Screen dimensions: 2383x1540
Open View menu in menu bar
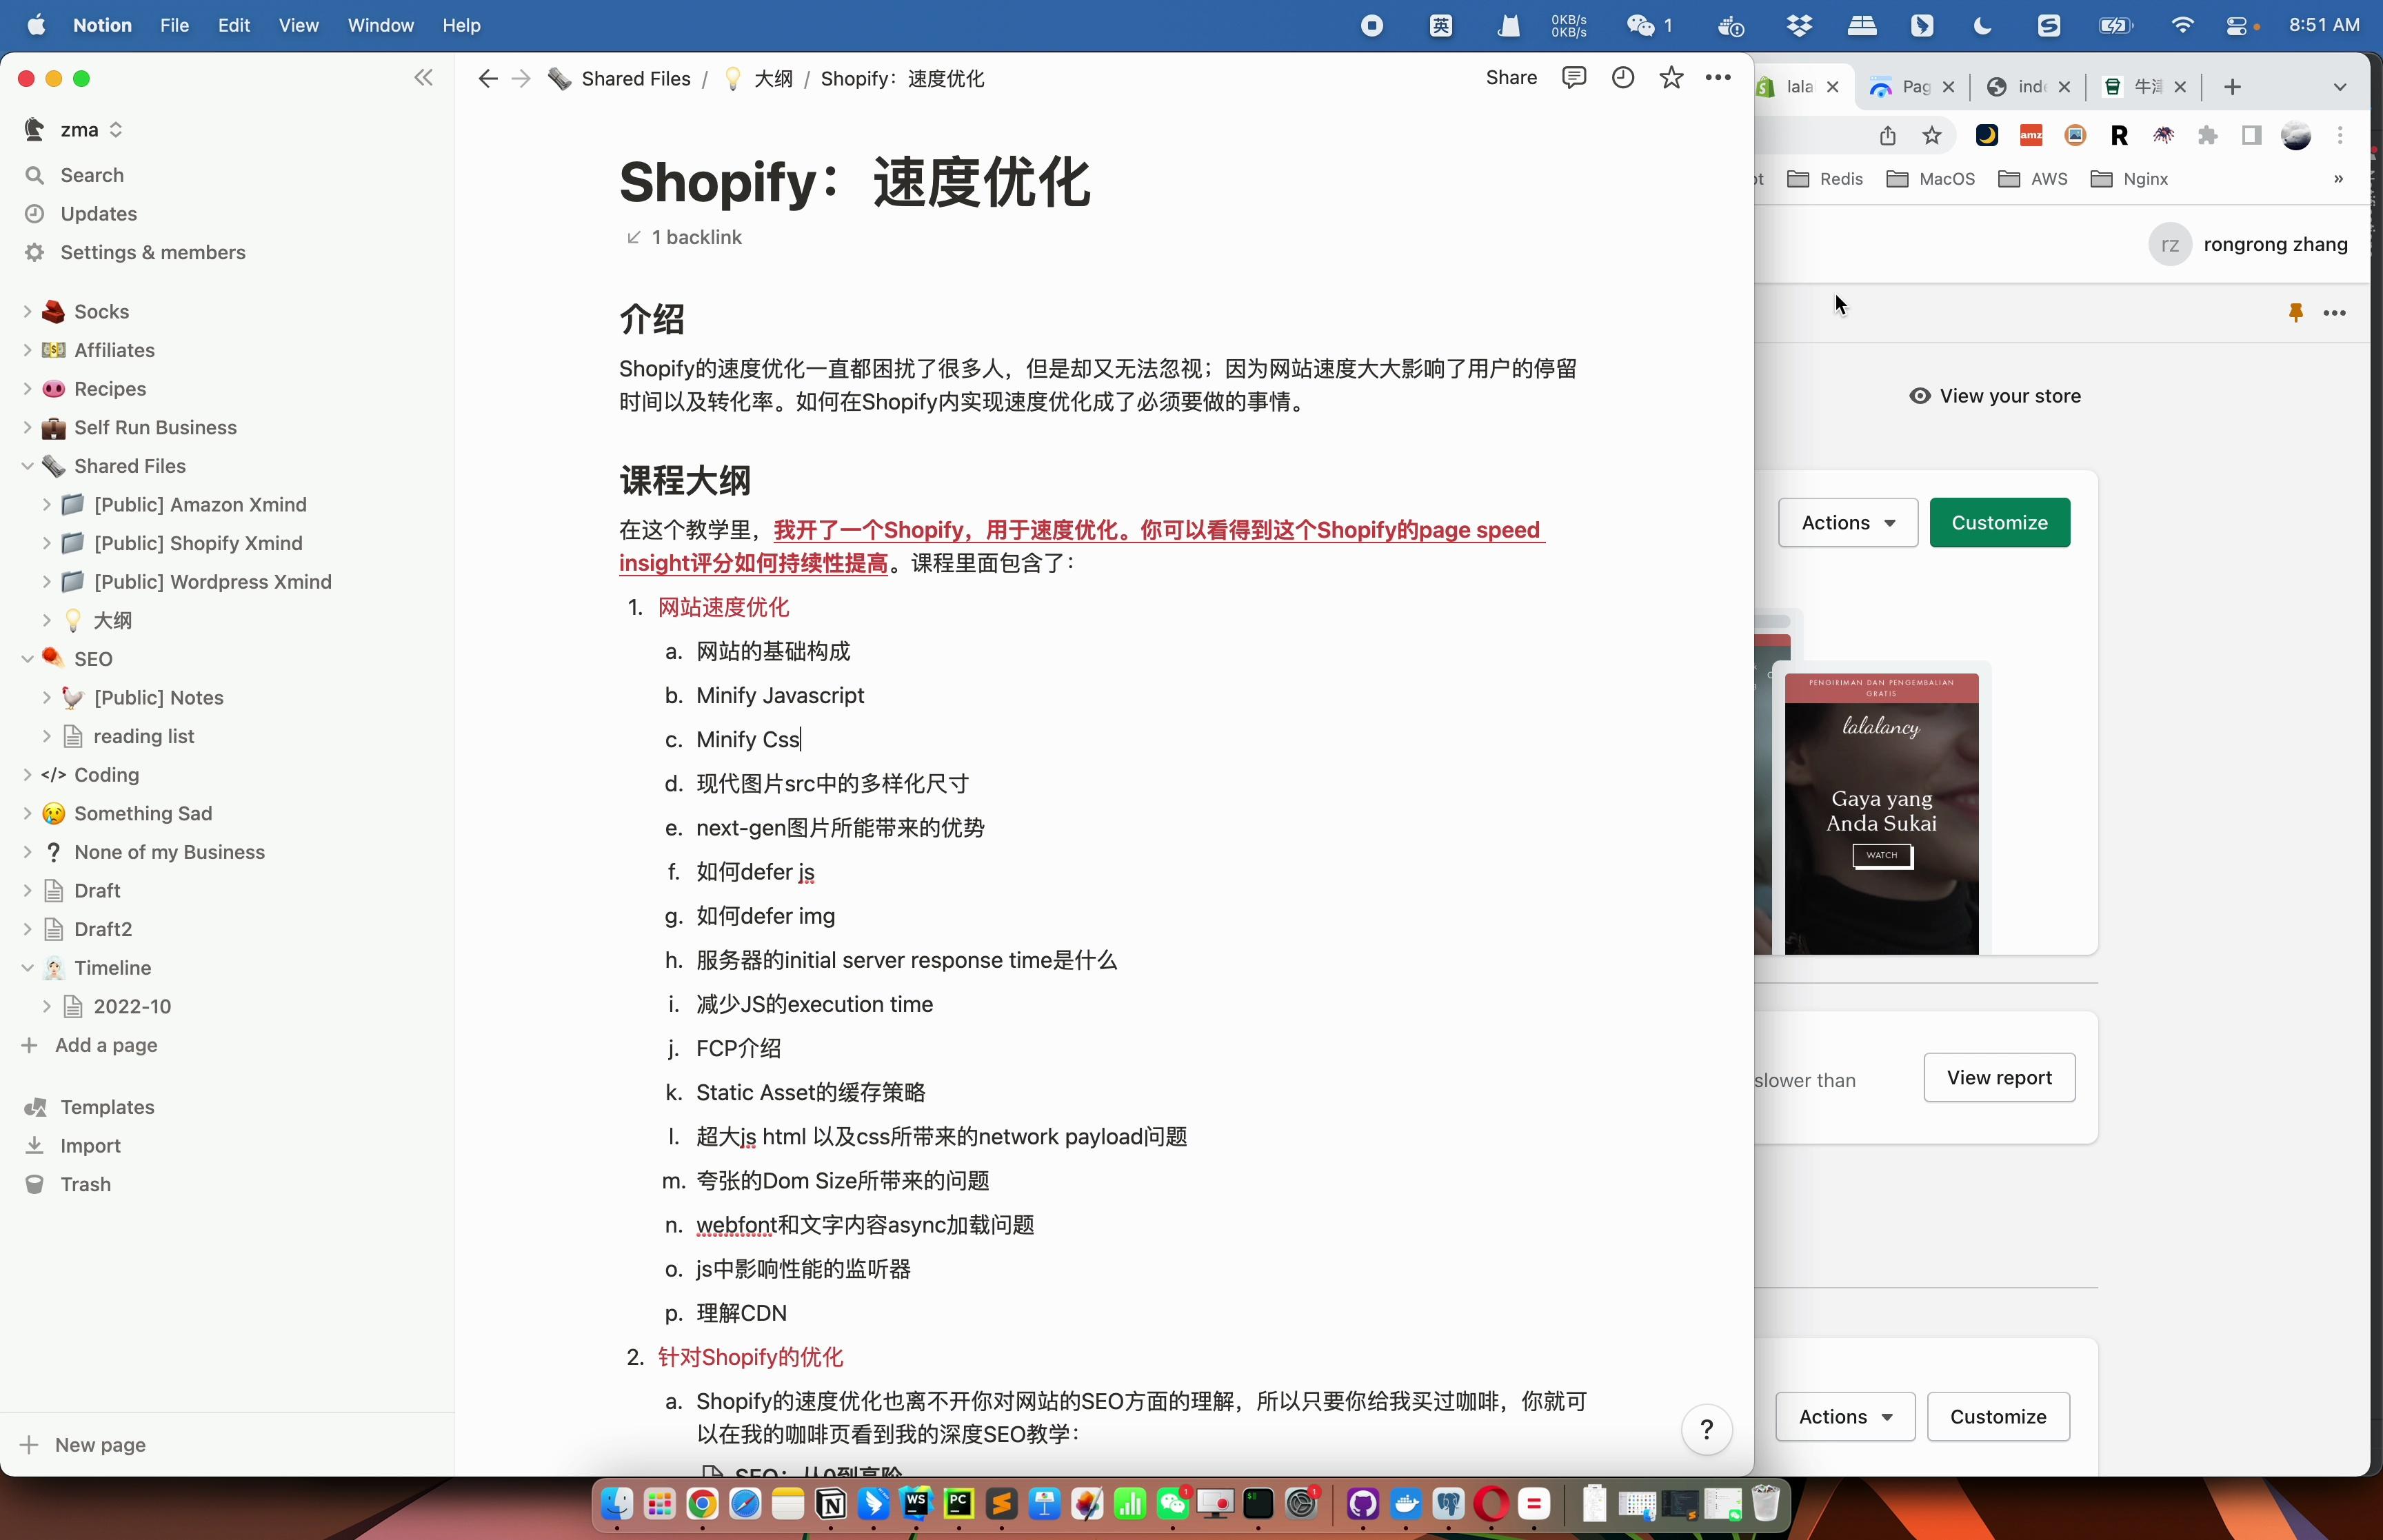pos(298,25)
